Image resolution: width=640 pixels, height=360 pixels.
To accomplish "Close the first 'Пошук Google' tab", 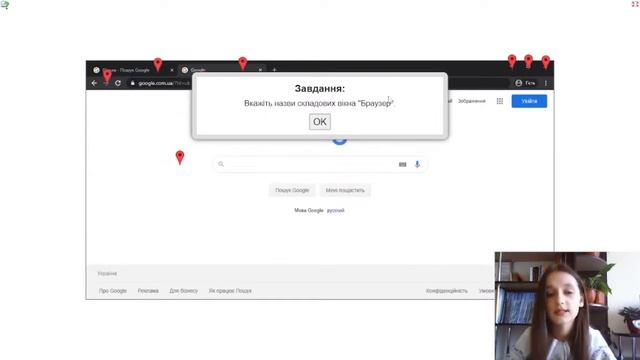I will click(x=172, y=70).
